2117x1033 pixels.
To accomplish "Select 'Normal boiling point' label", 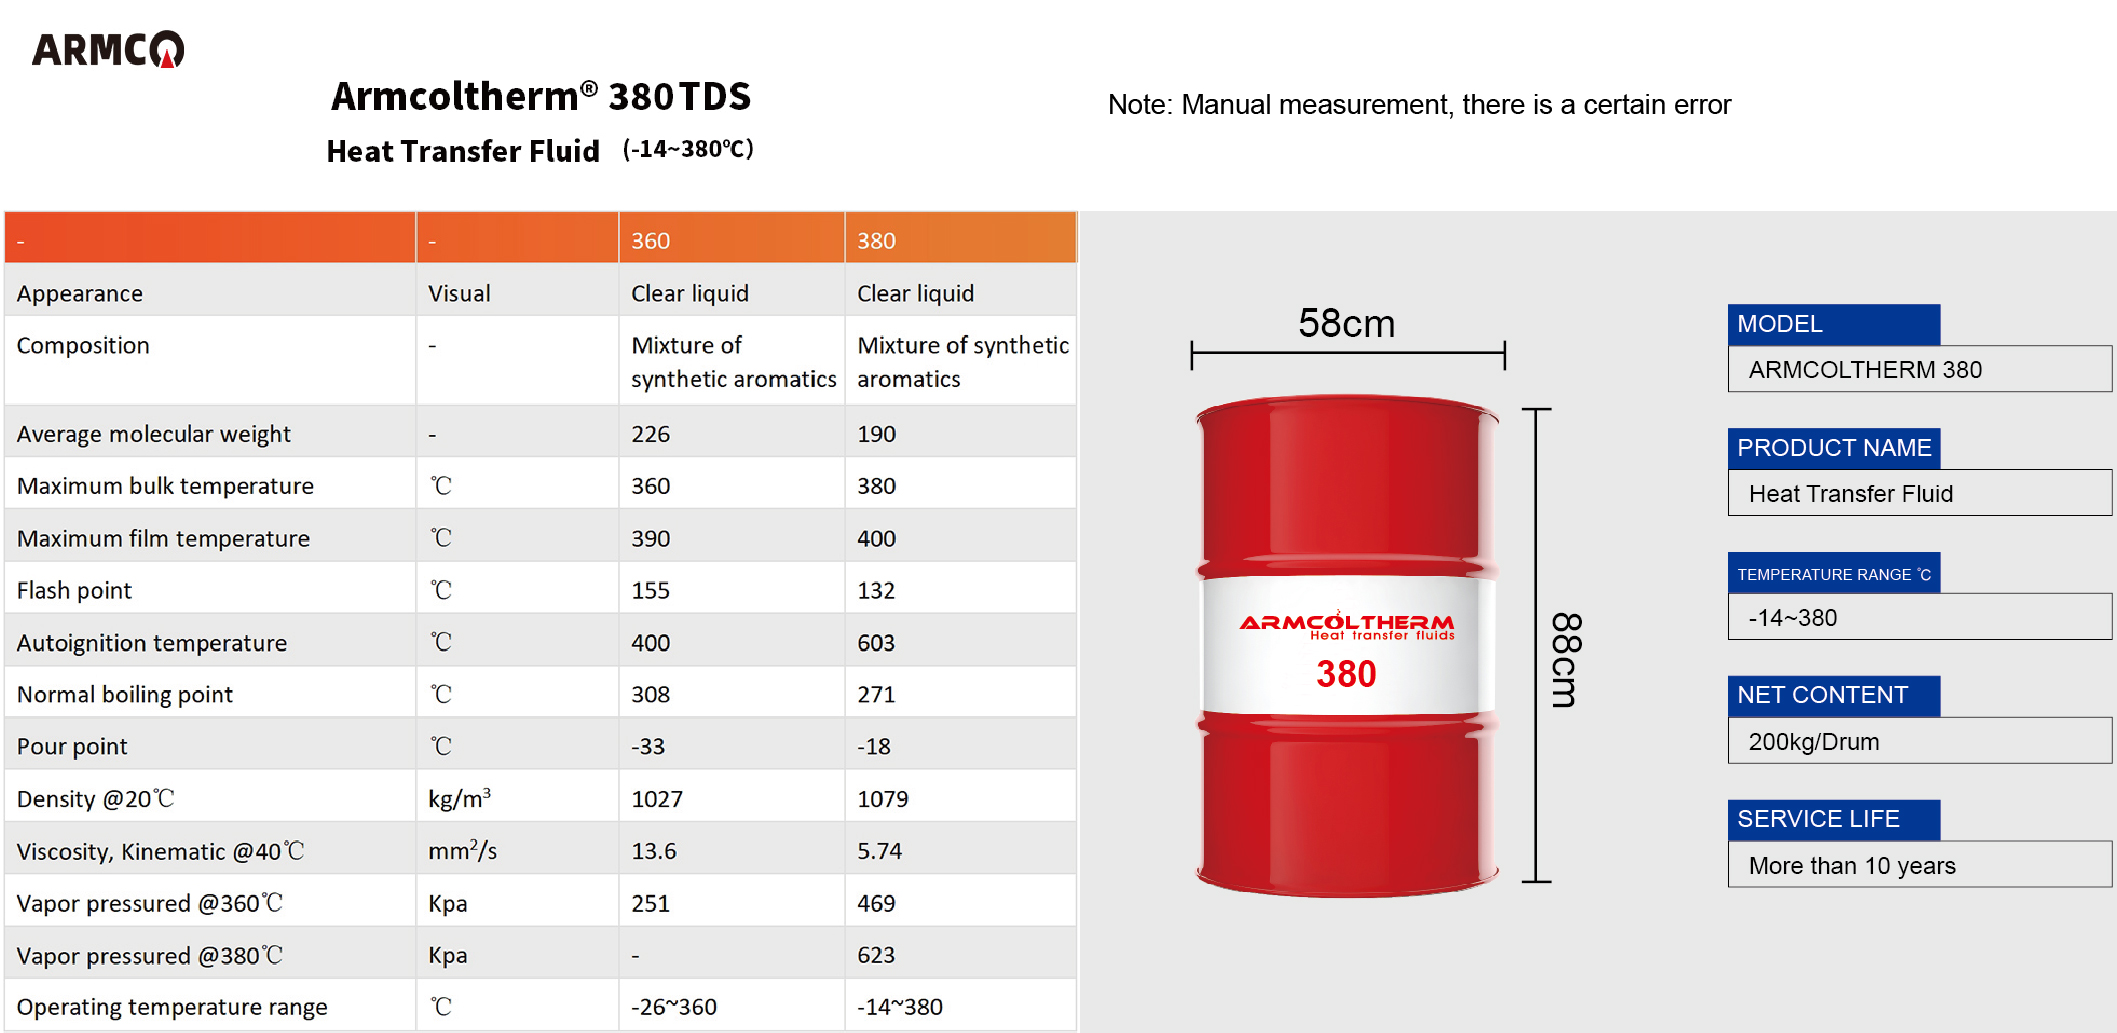I will pos(125,694).
